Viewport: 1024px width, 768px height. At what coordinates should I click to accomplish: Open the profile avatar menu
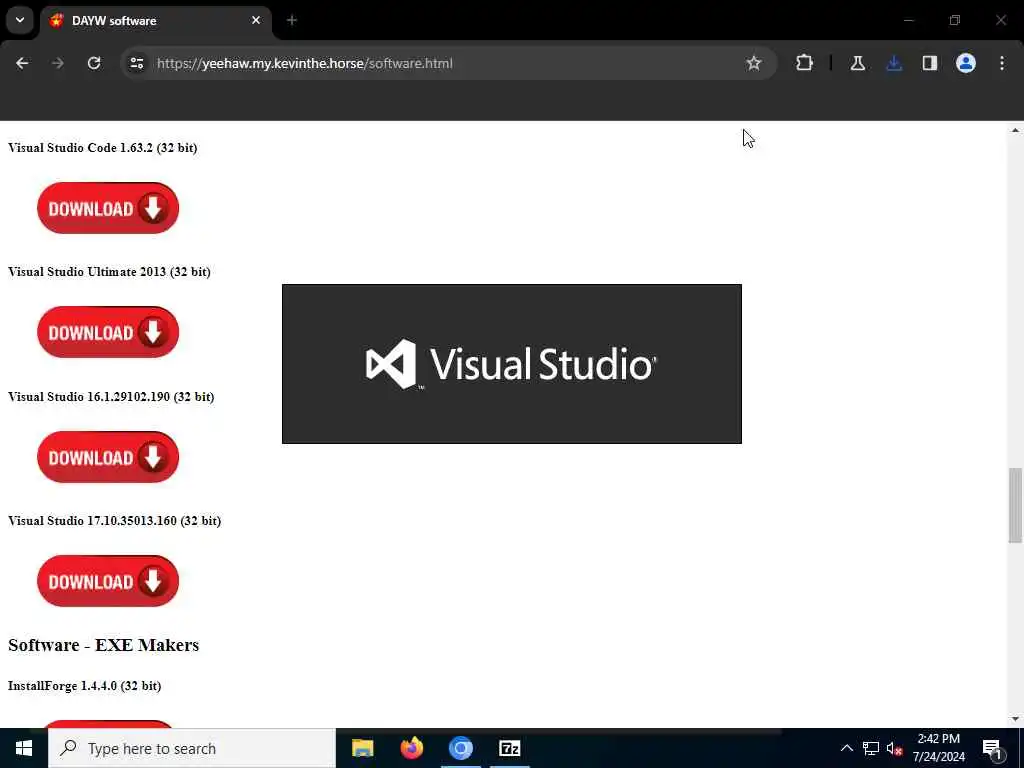coord(966,63)
